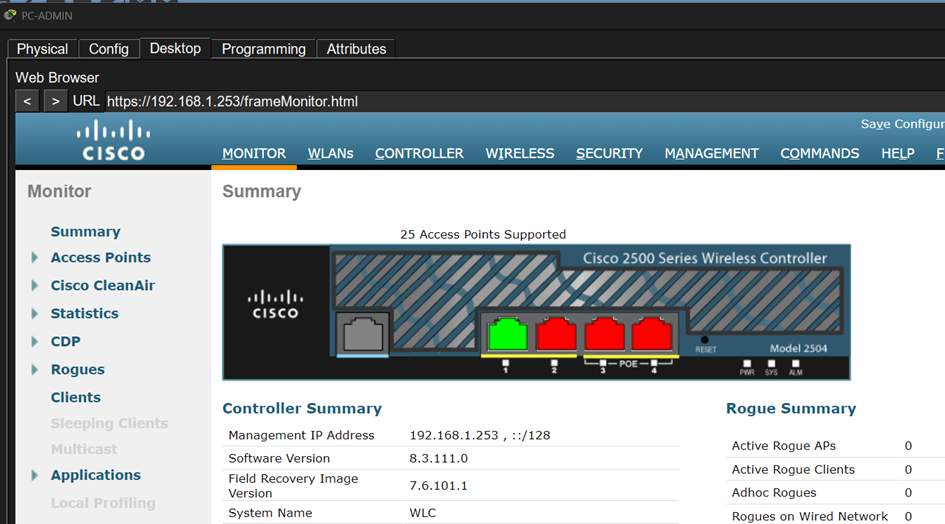Open the Rogues sidebar link
Image resolution: width=945 pixels, height=524 pixels.
(x=77, y=370)
